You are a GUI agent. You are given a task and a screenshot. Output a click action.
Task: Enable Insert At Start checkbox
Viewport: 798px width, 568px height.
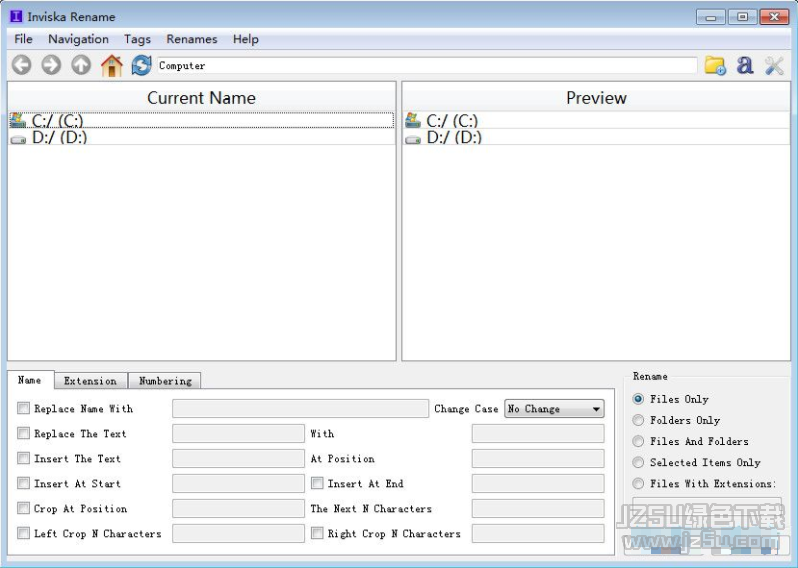23,483
